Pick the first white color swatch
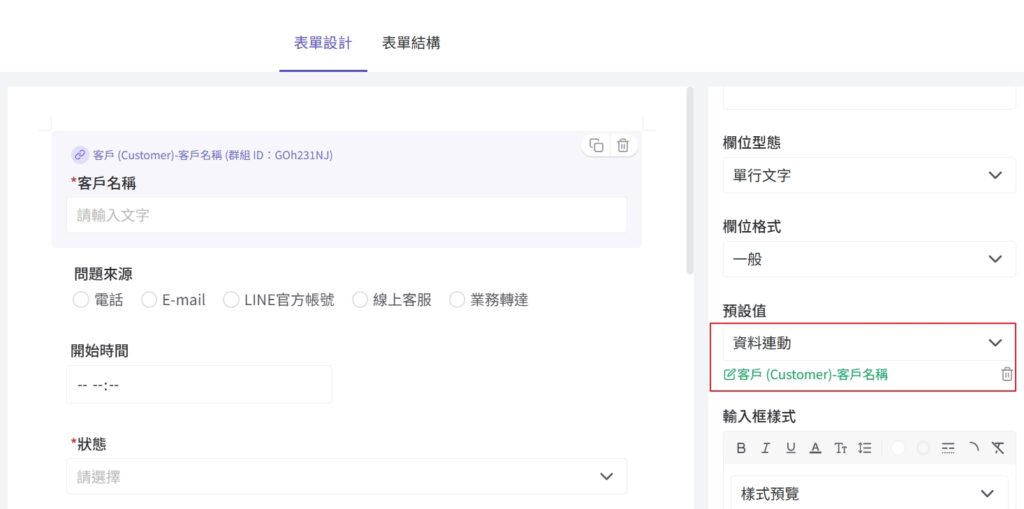 coord(898,448)
